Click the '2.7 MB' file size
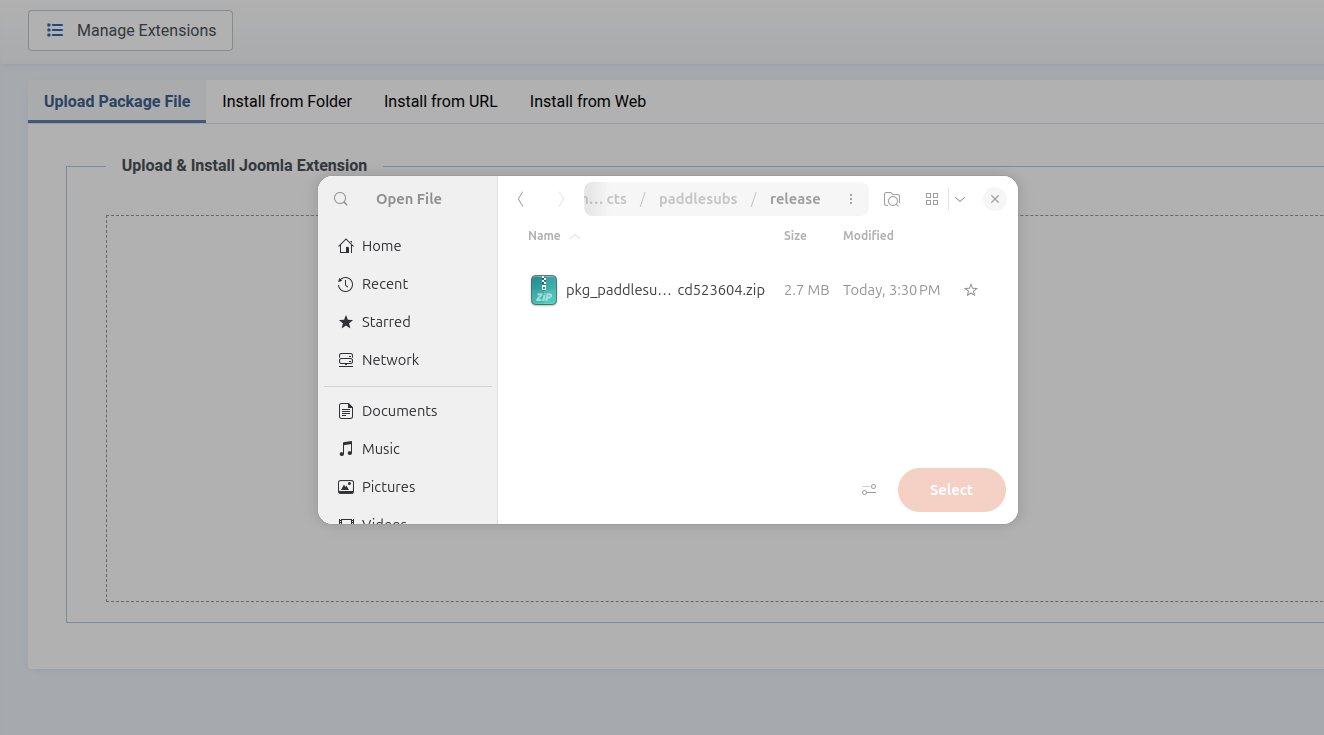 point(806,290)
